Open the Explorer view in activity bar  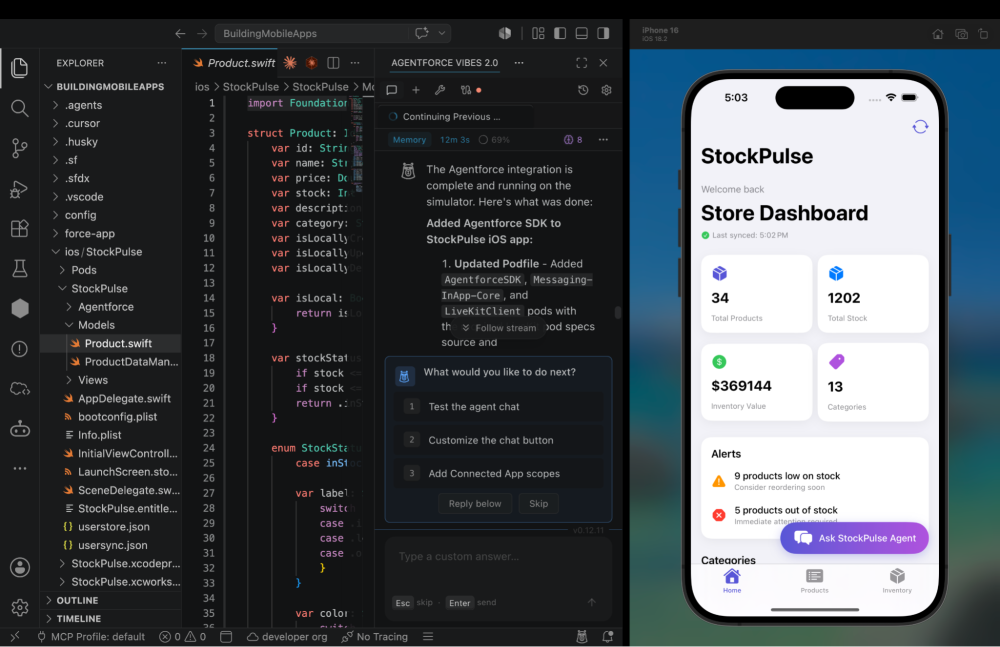click(x=20, y=68)
